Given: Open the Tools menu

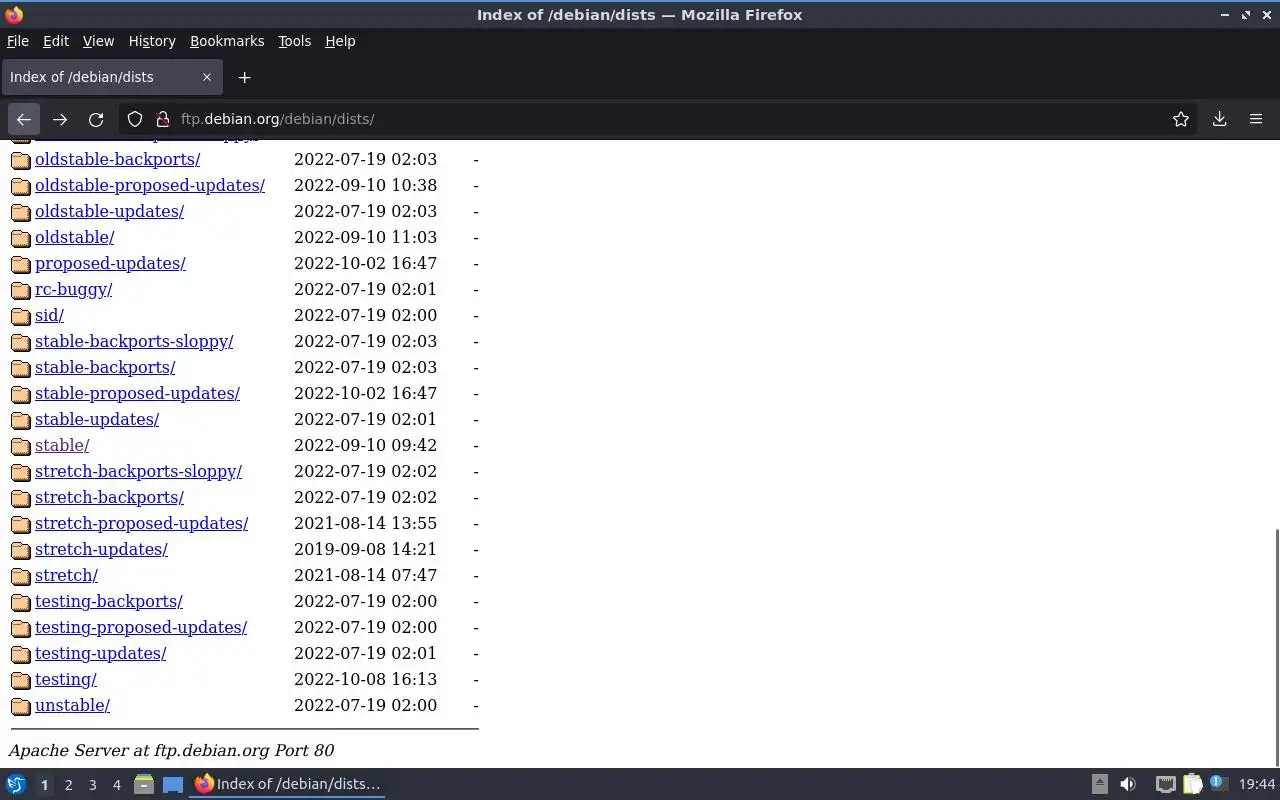Looking at the screenshot, I should click(x=294, y=41).
